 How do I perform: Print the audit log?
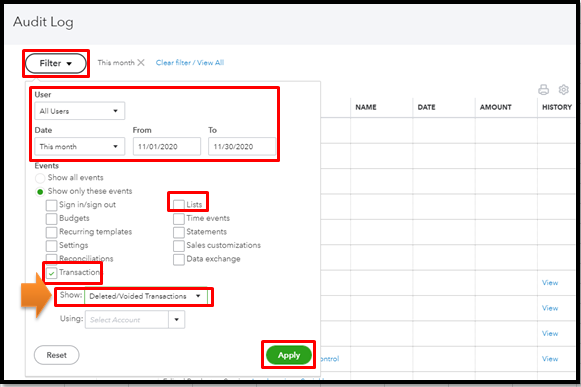click(544, 89)
